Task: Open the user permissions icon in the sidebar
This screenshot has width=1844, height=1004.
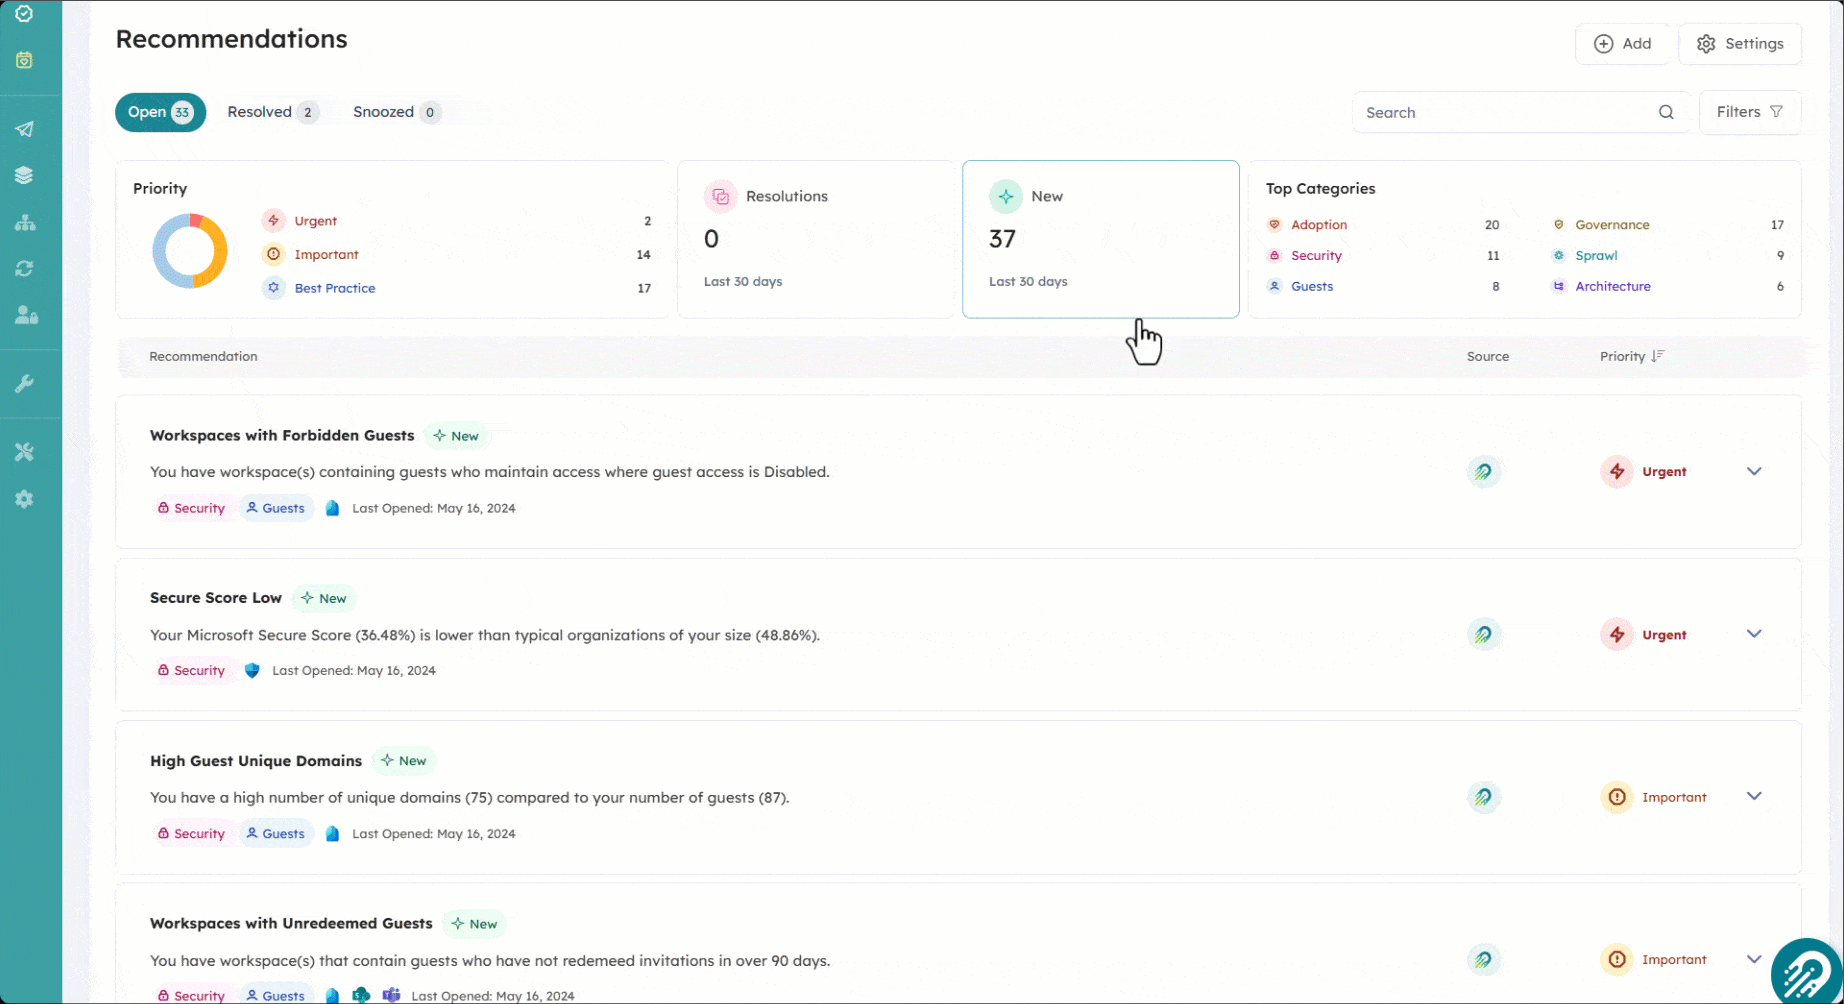Action: pyautogui.click(x=23, y=315)
